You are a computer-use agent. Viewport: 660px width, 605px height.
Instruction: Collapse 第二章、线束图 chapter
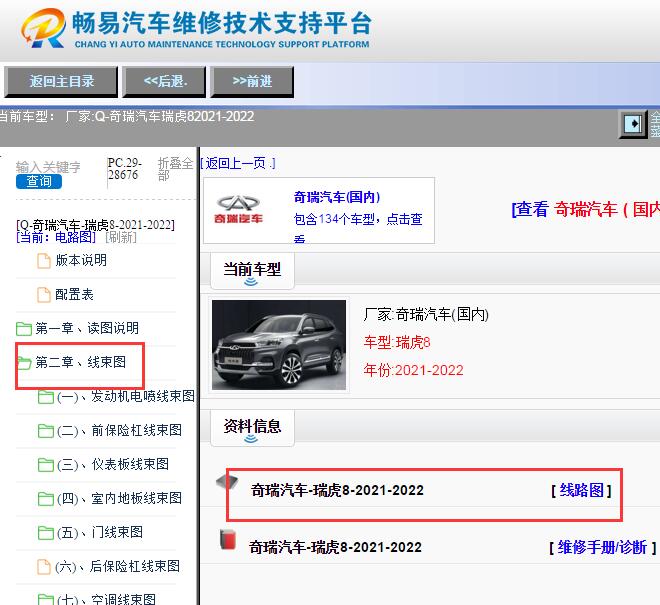click(80, 362)
